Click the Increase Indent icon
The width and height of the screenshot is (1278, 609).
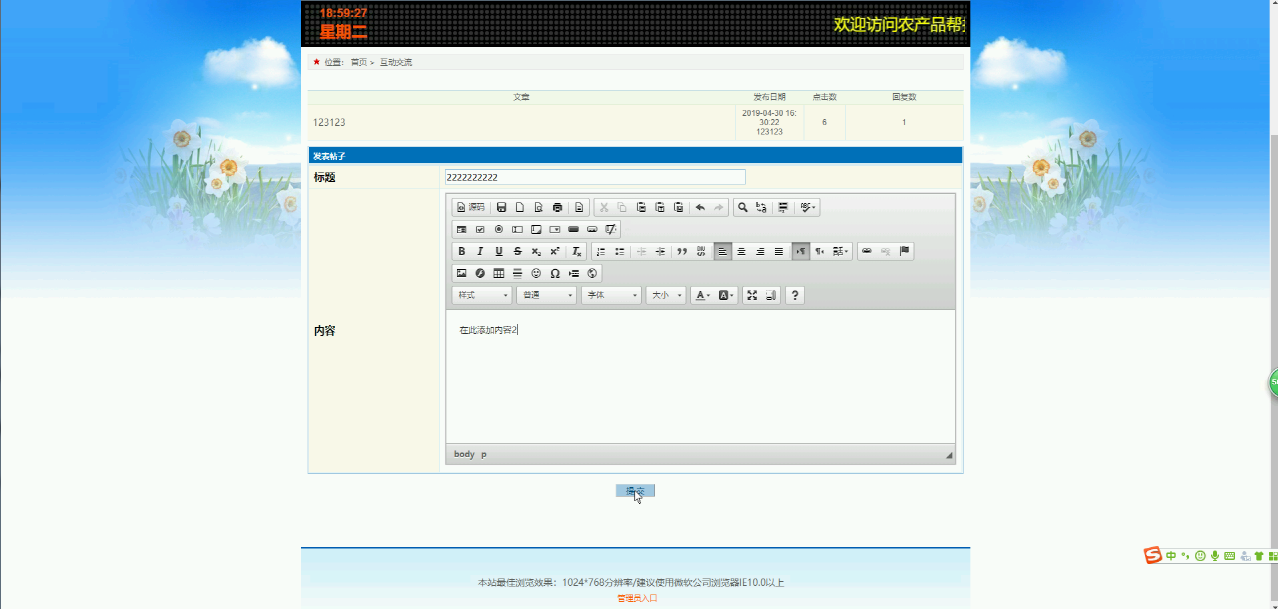tap(660, 251)
